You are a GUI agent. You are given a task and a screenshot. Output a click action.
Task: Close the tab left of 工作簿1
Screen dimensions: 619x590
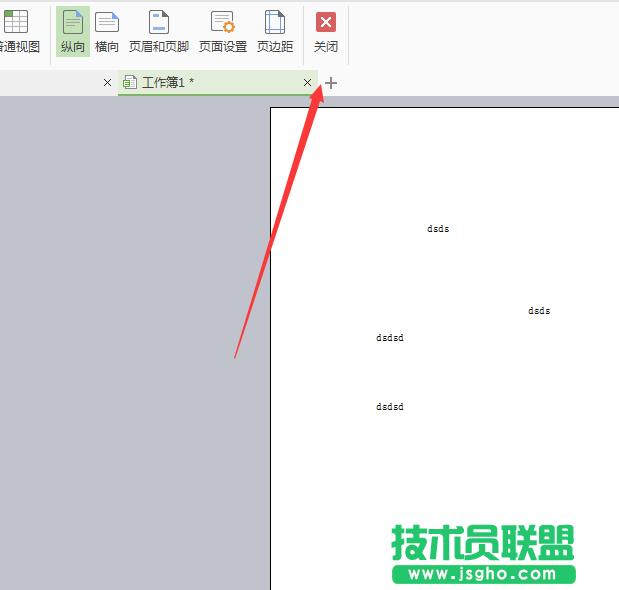pos(107,82)
